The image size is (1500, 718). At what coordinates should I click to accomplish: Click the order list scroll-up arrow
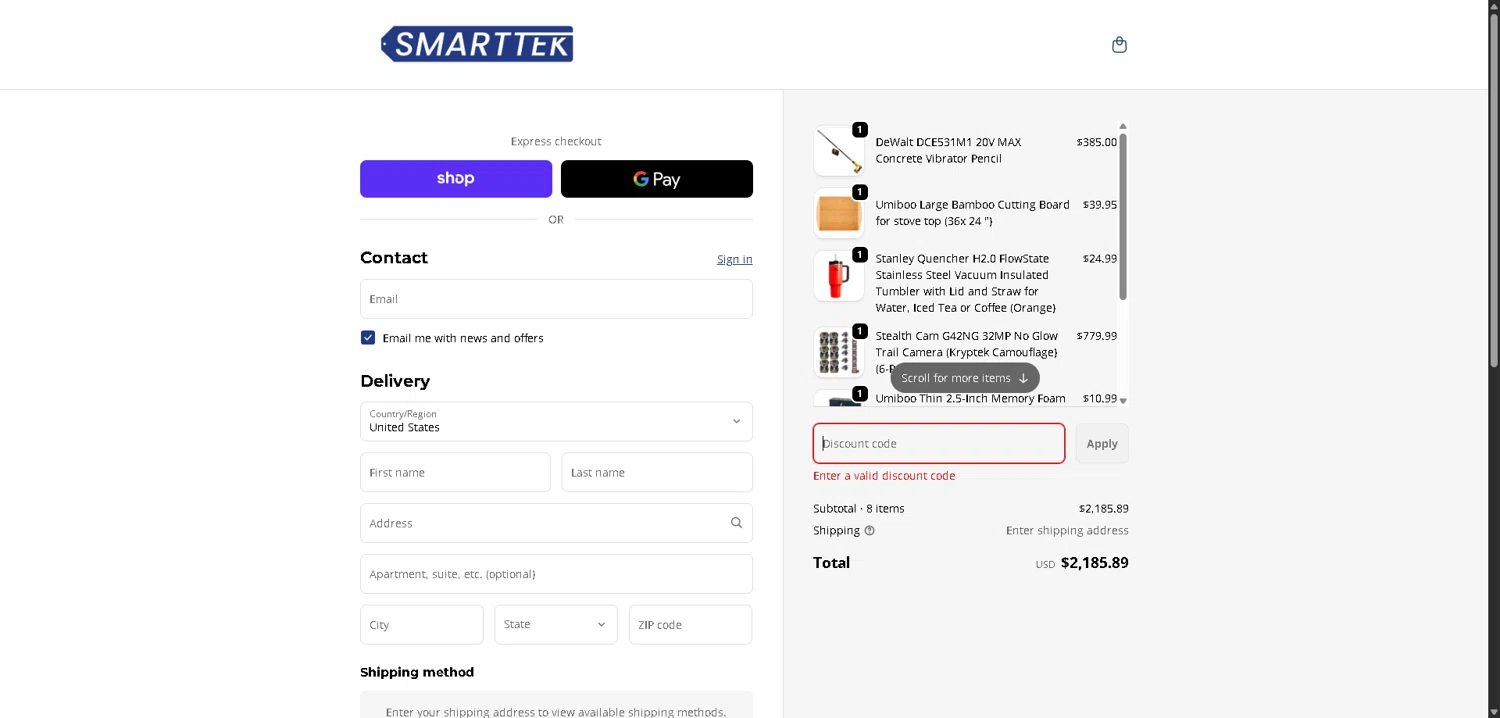1123,126
